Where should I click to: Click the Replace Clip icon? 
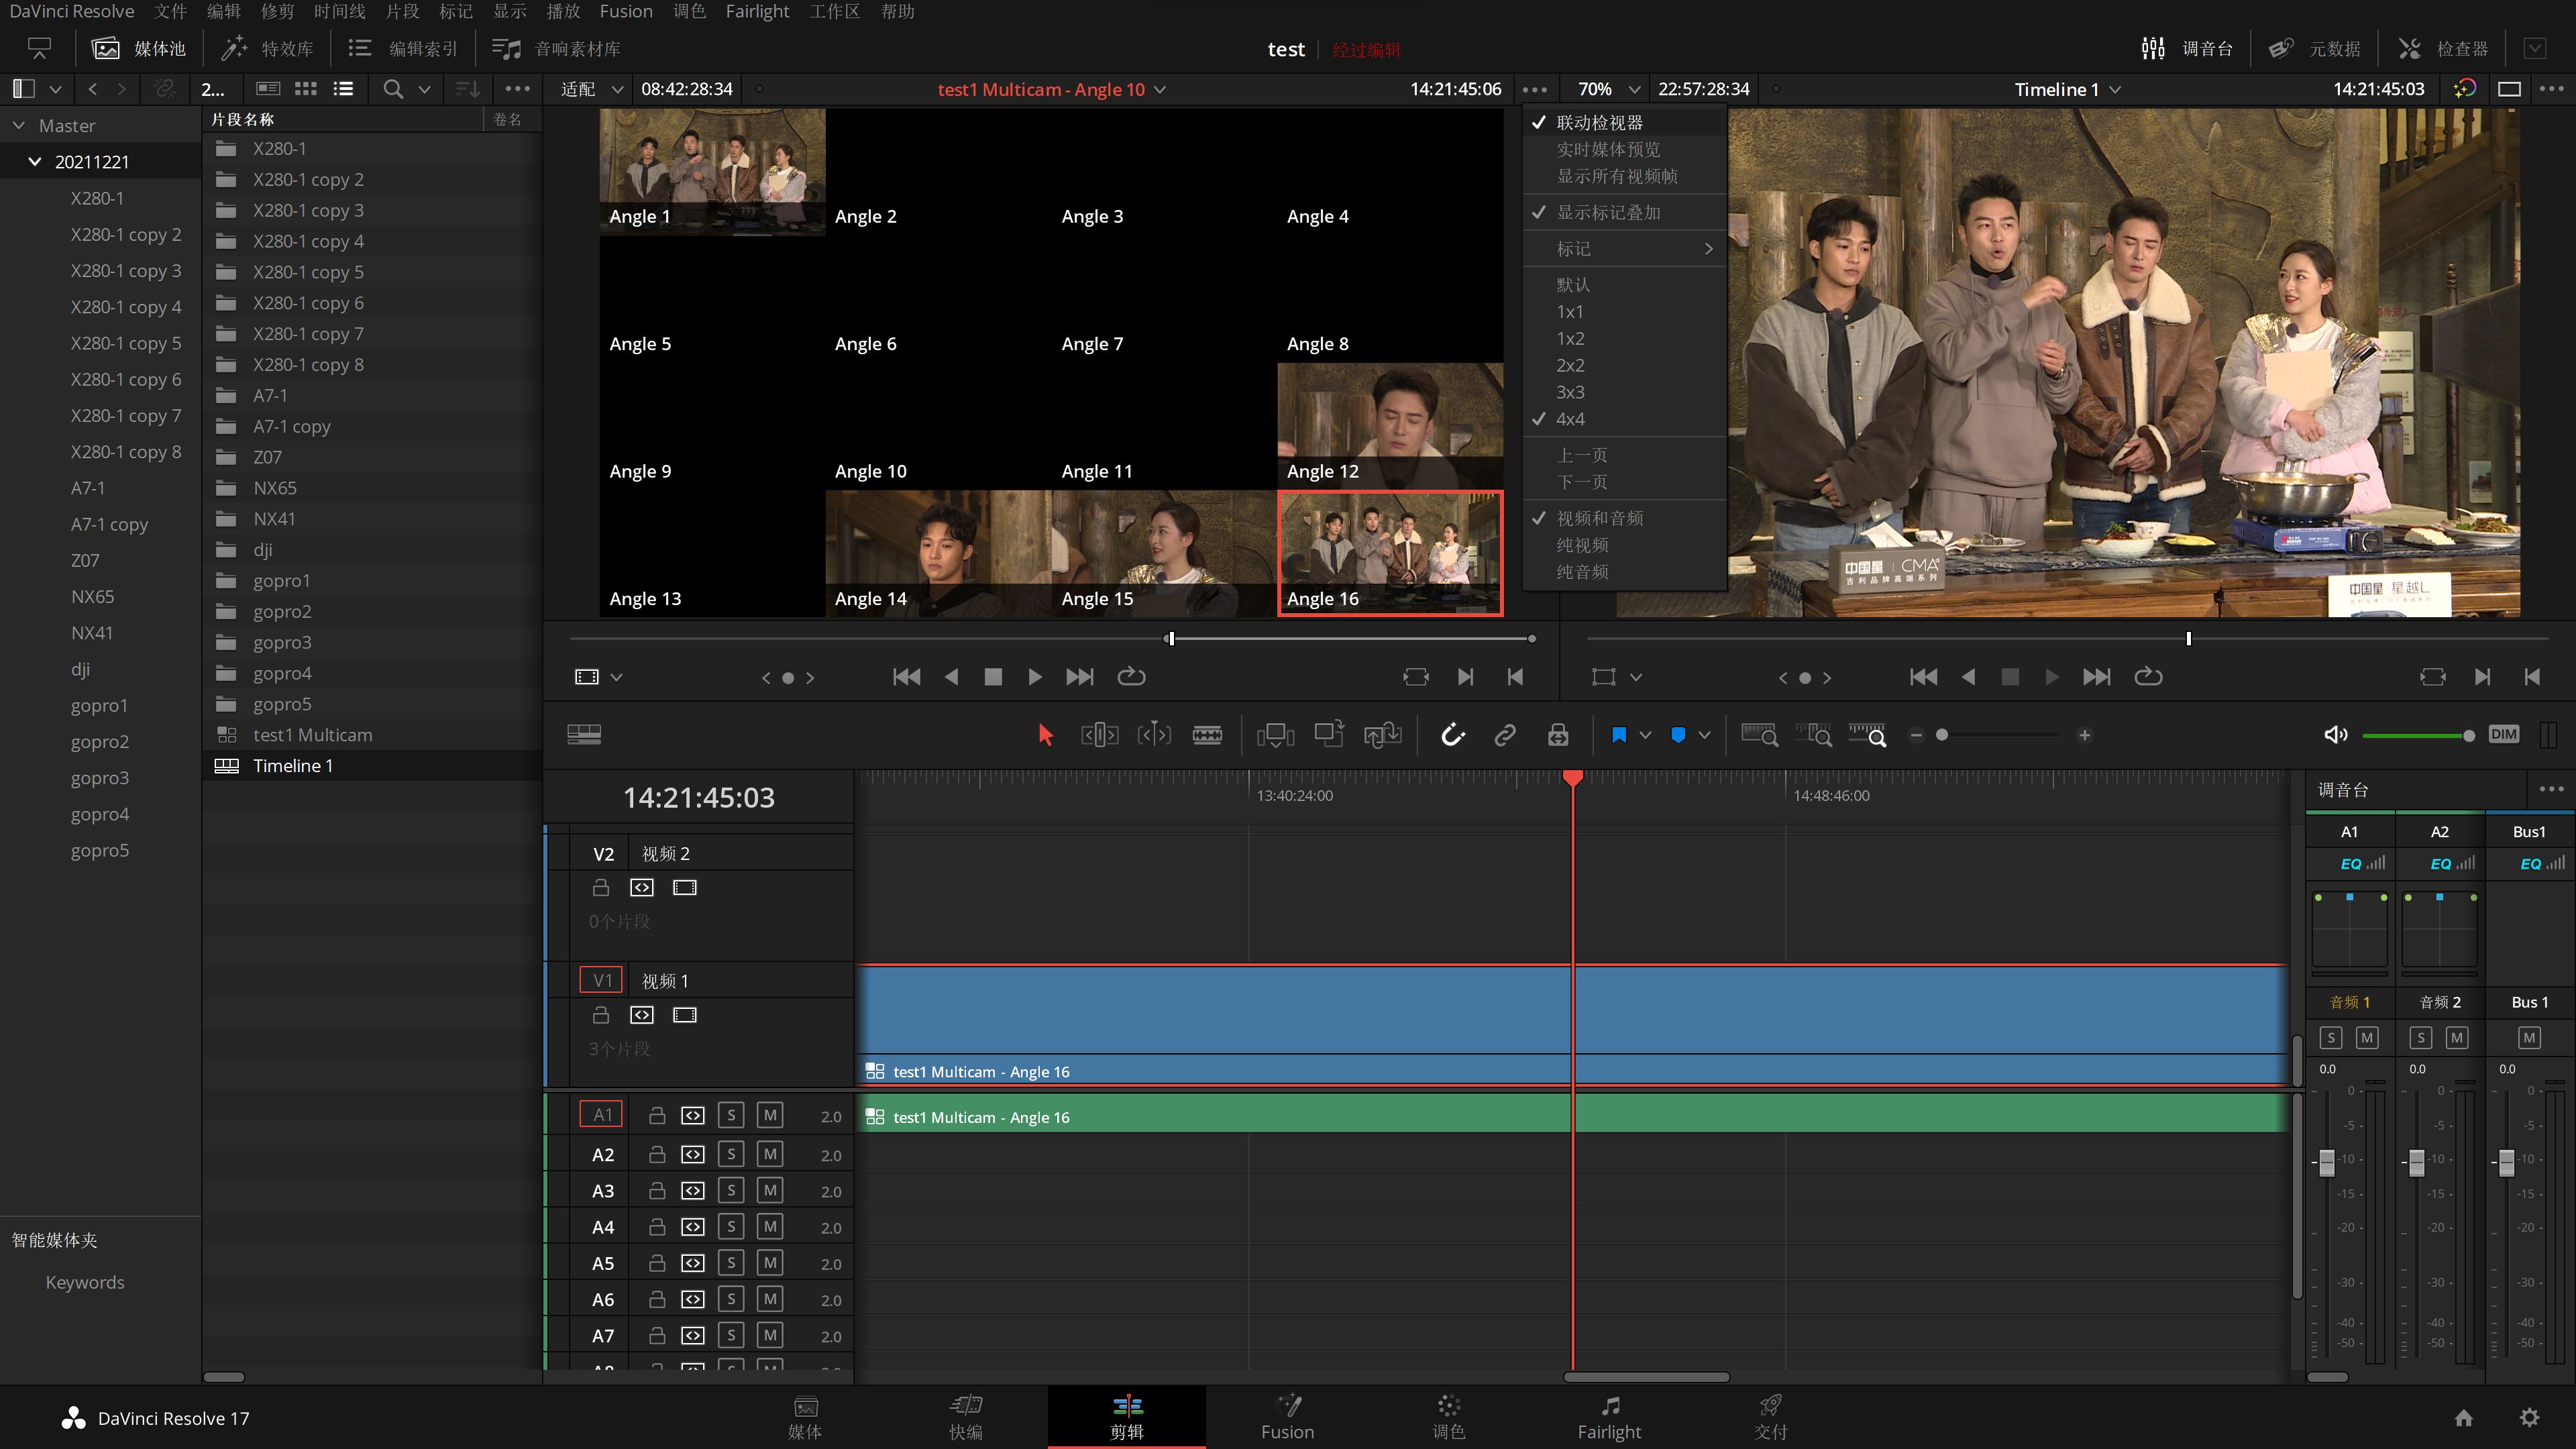[x=1383, y=735]
